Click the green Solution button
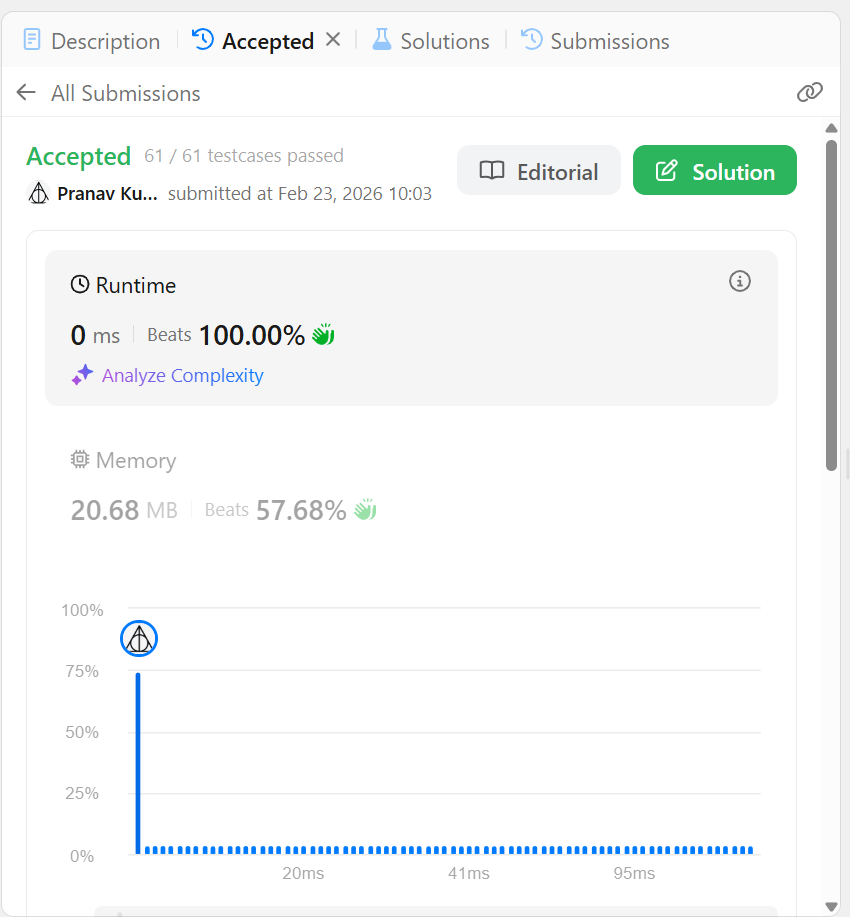Viewport: 850px width, 917px height. [x=714, y=170]
